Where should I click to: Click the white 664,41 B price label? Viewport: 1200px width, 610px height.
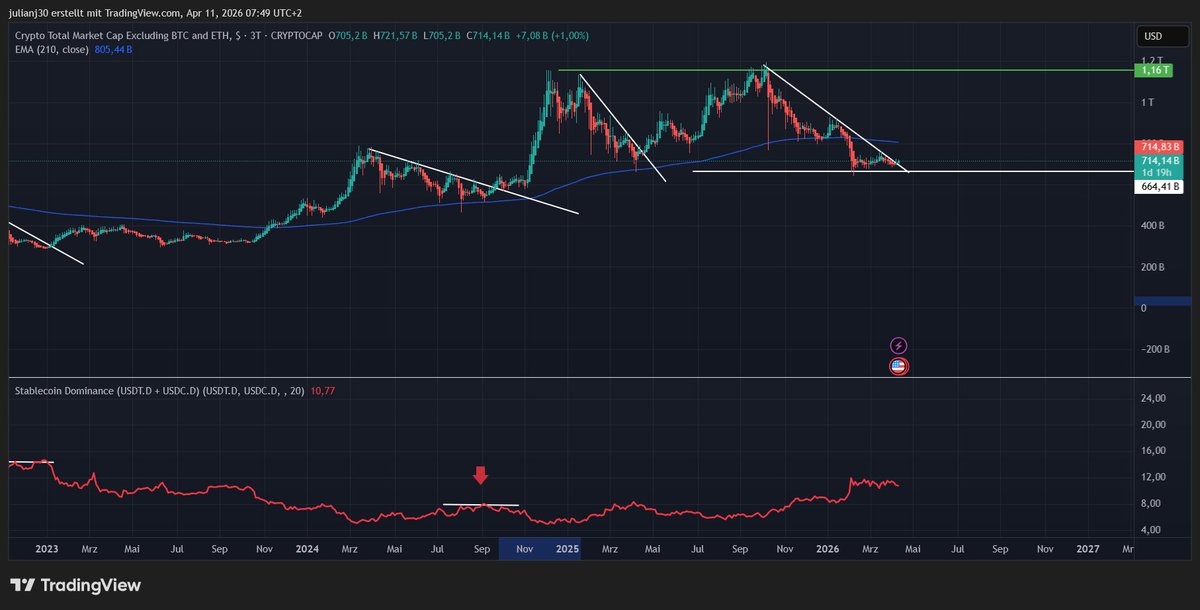click(1159, 186)
